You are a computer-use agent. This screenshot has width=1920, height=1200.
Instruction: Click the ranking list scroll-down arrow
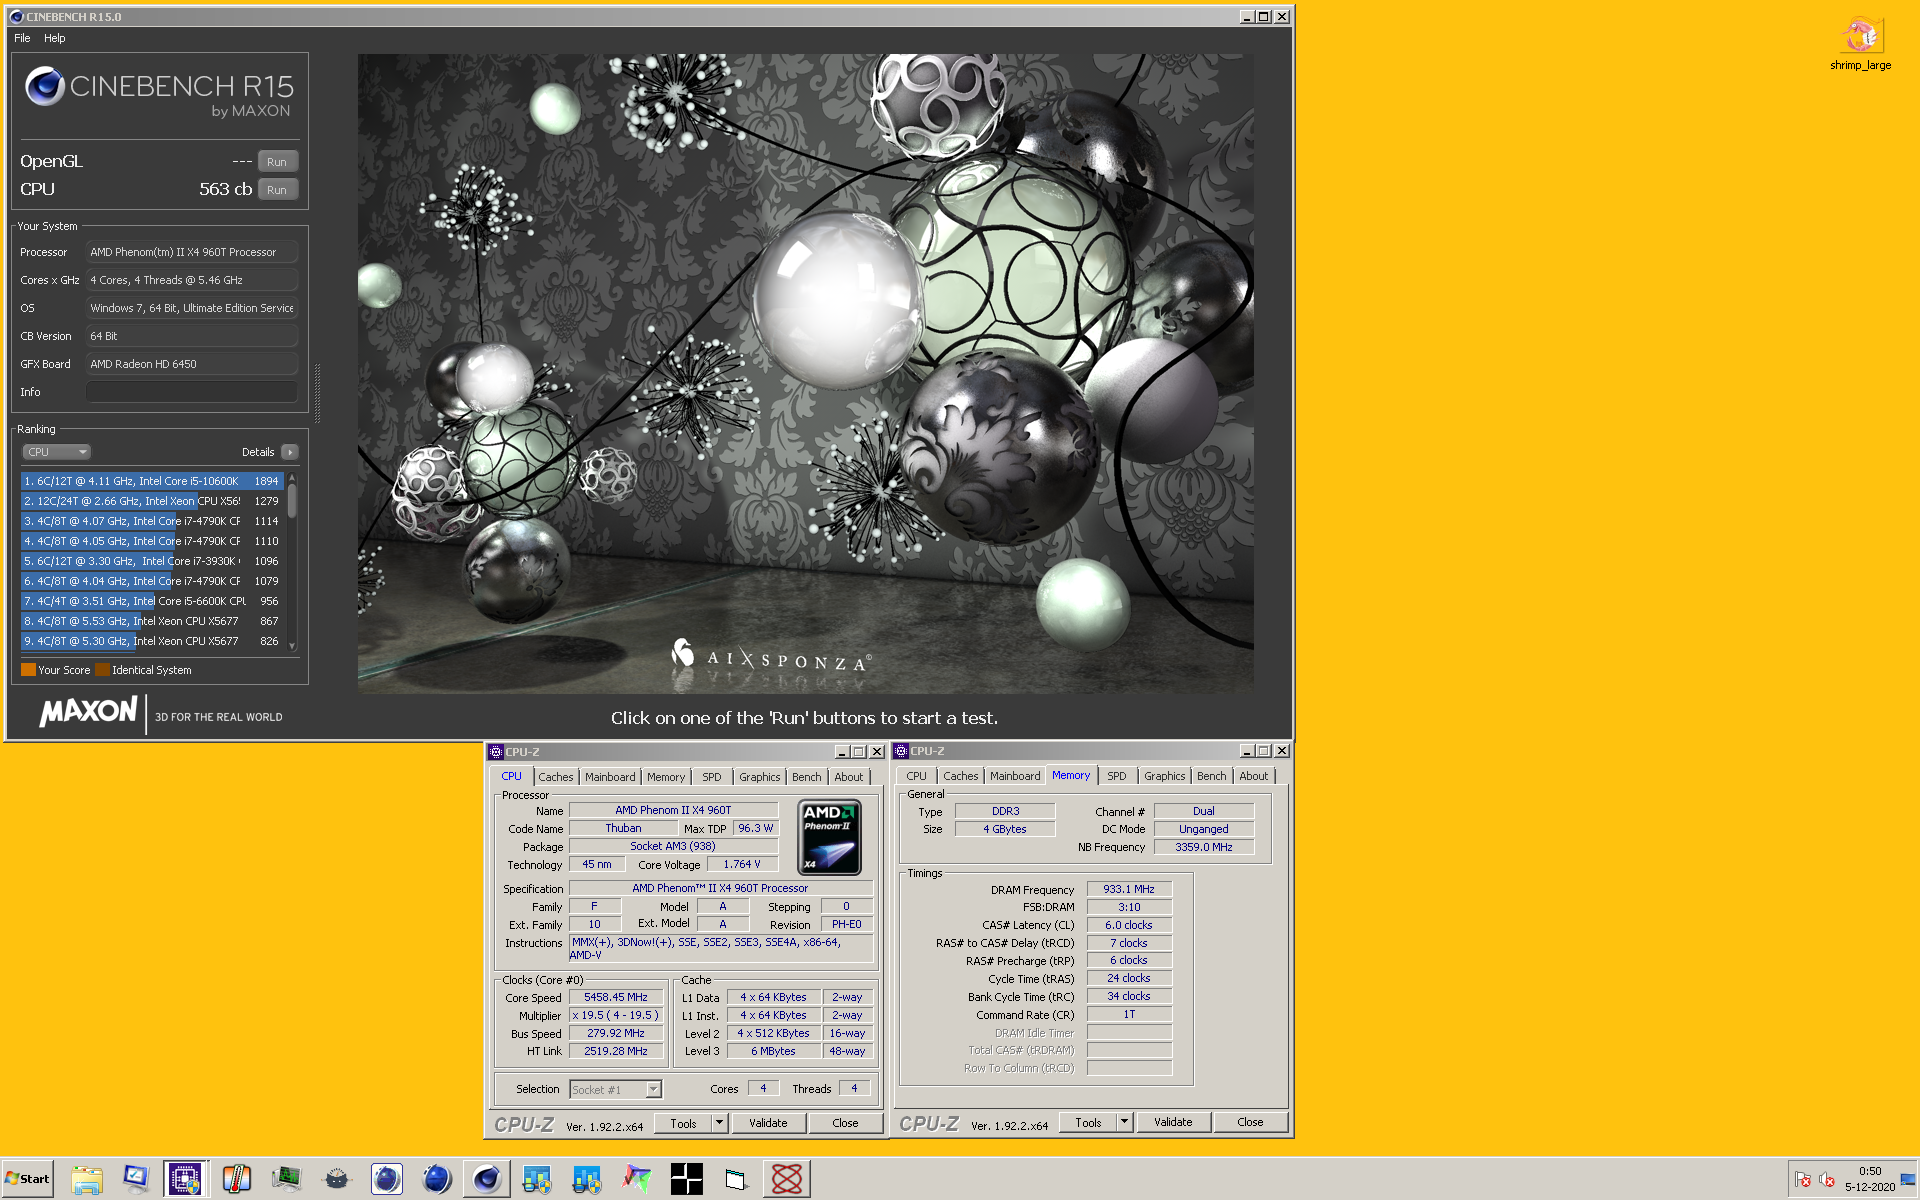tap(292, 646)
